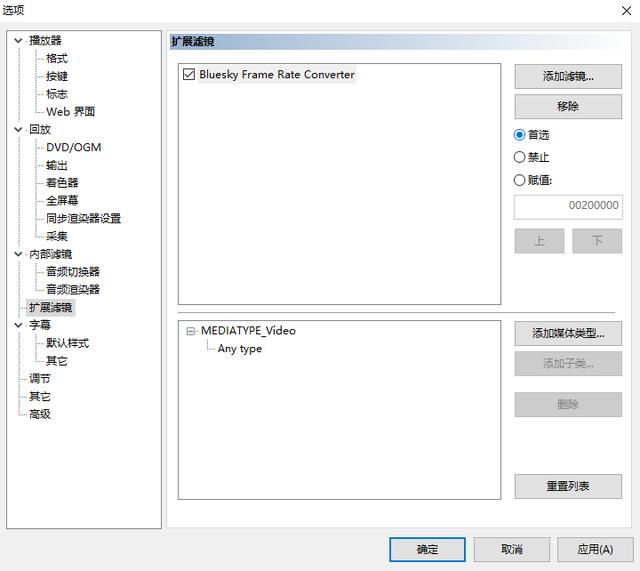The image size is (640, 571).
Task: Open the 默认样式 settings page
Action: pos(67,343)
